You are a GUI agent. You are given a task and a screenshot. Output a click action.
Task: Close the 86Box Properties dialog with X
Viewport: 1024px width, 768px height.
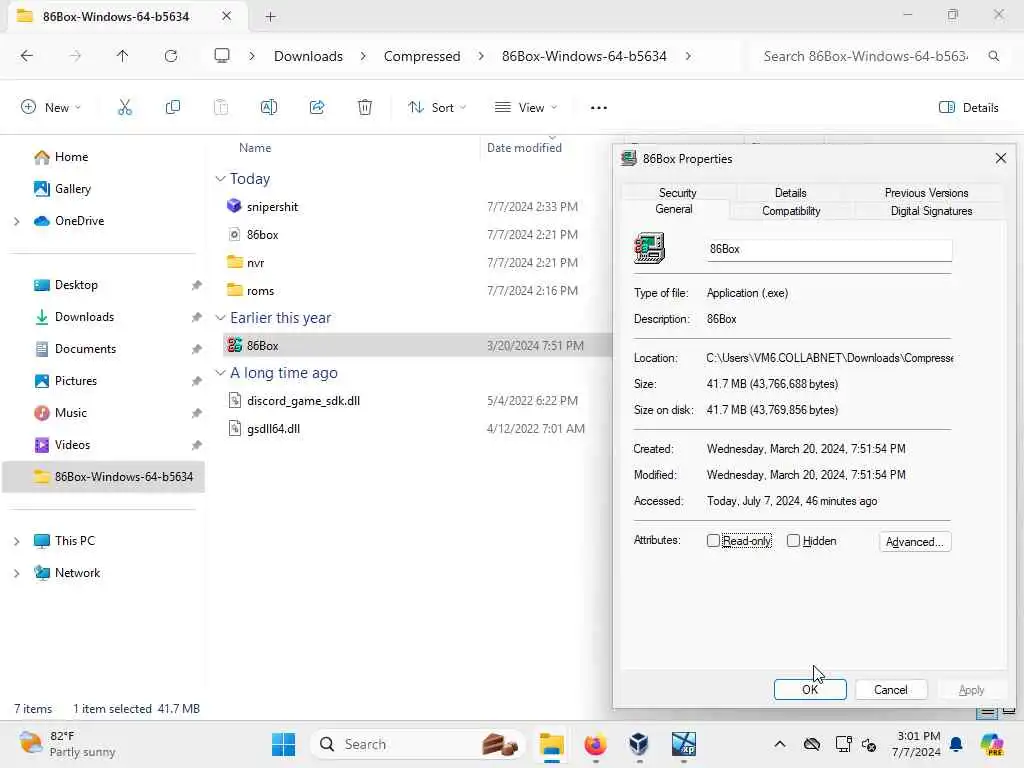[1000, 159]
